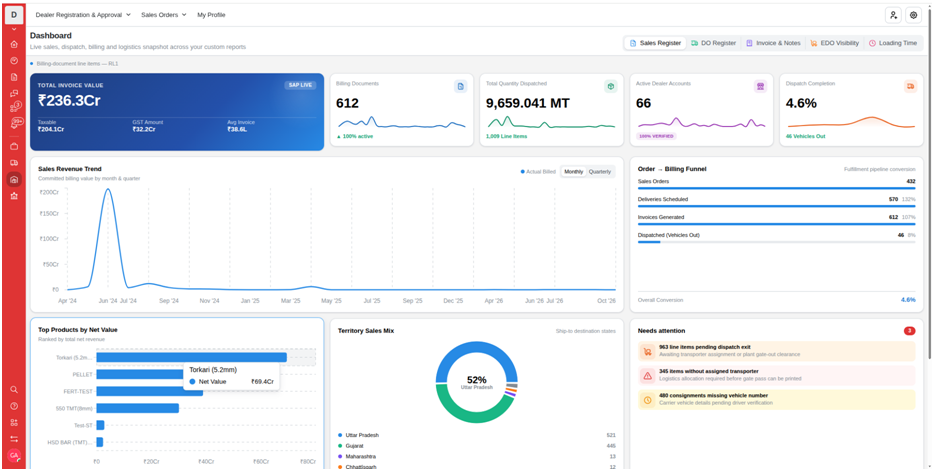Image resolution: width=934 pixels, height=471 pixels.
Task: Open the help question-mark icon
Action: click(14, 406)
